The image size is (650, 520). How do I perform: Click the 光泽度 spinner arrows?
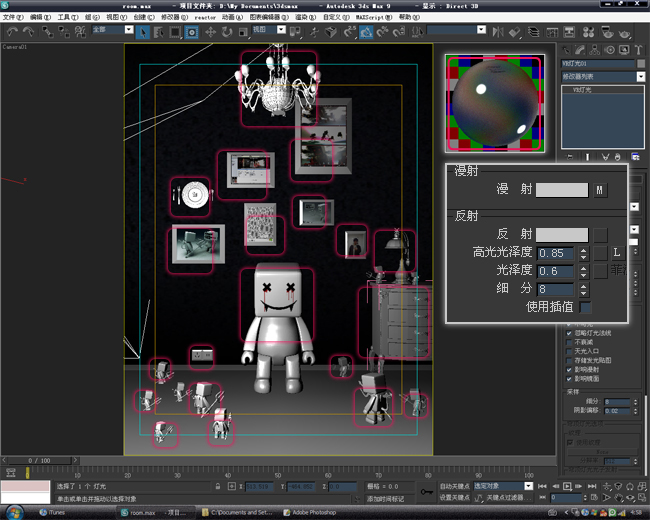point(583,272)
